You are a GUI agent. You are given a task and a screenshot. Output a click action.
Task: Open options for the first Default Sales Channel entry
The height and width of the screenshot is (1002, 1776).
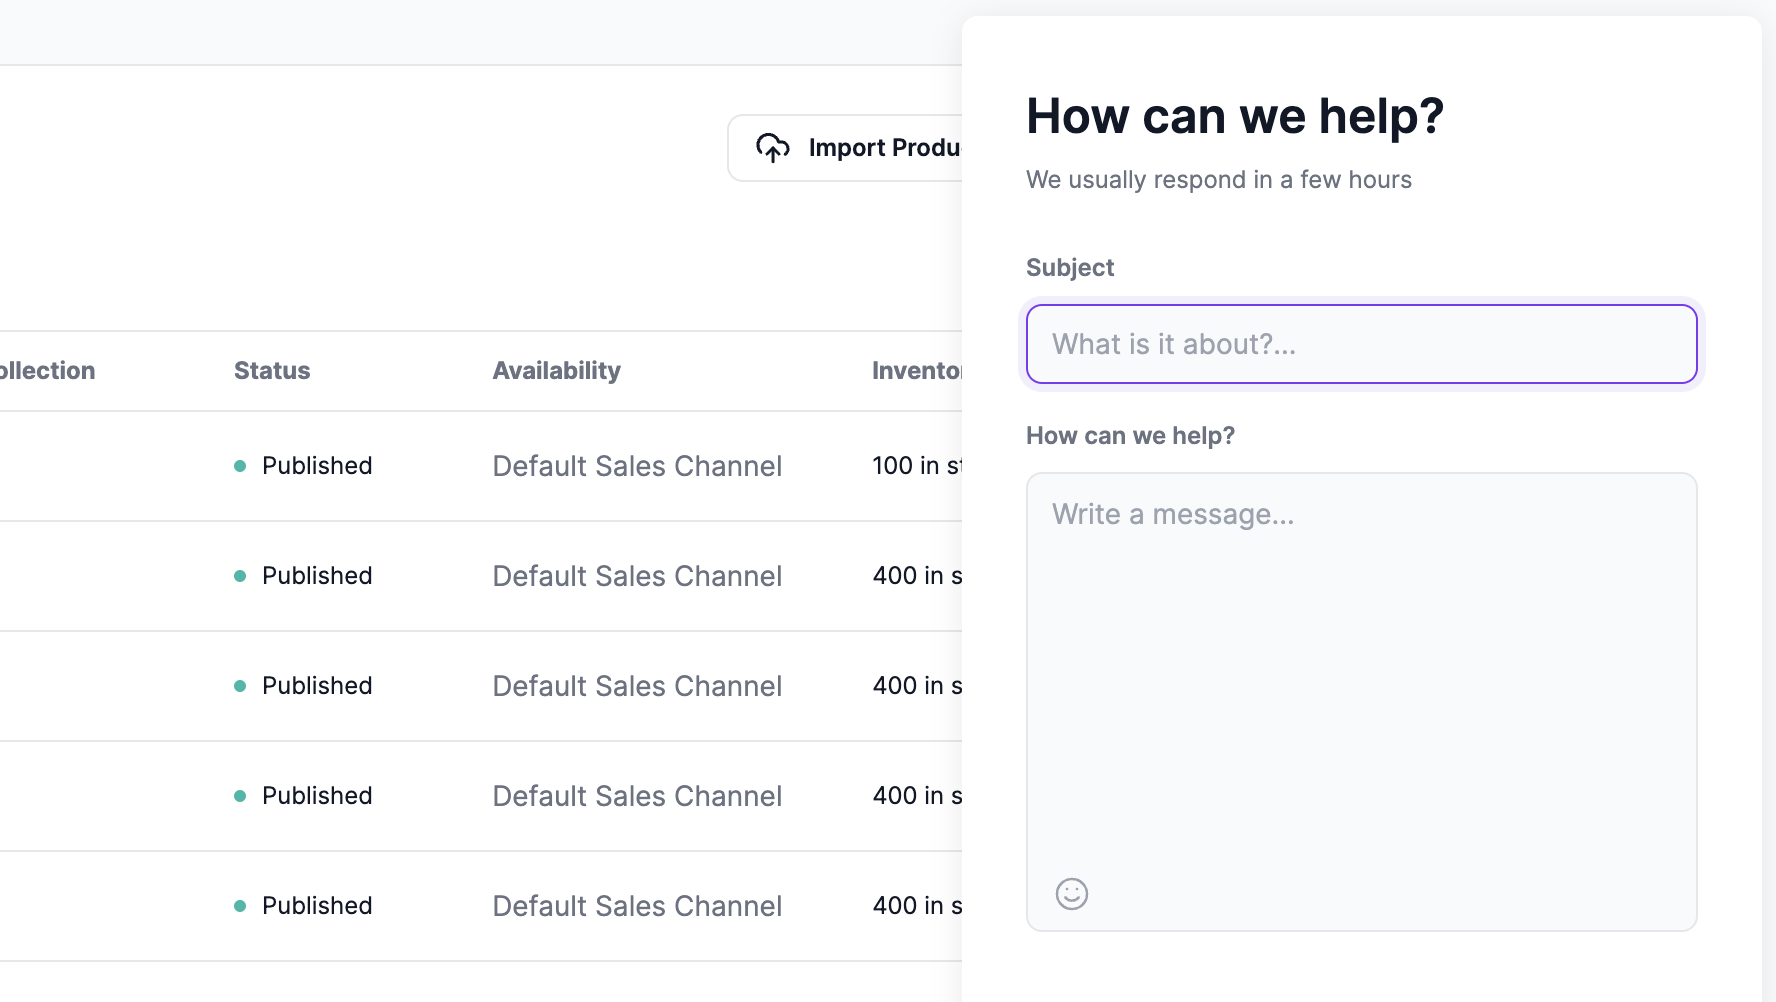637,466
